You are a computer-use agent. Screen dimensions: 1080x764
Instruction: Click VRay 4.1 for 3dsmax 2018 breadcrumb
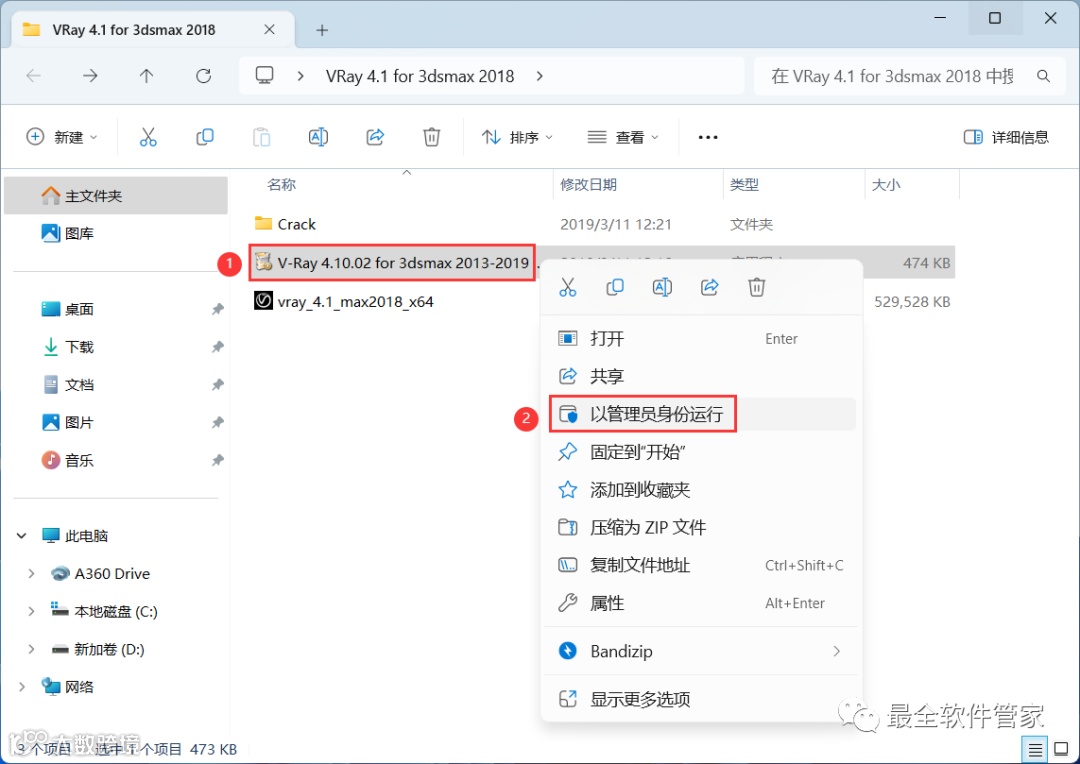tap(420, 76)
